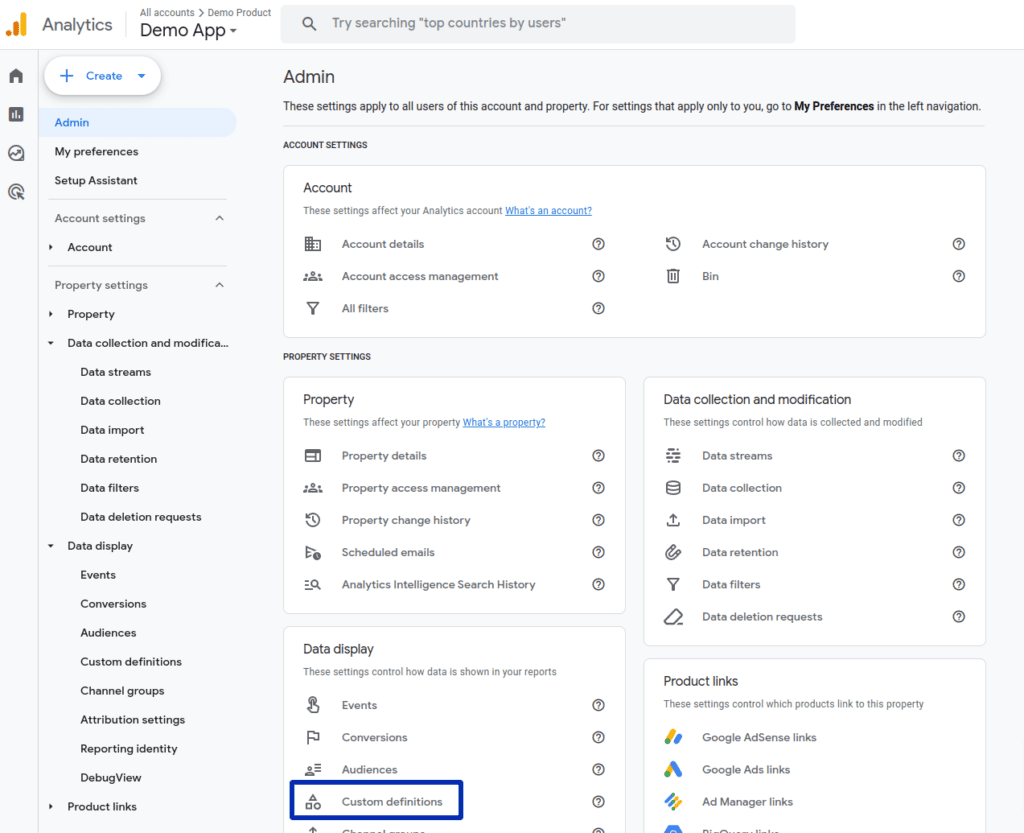1024x833 pixels.
Task: Open help for Property access management
Action: coord(598,488)
